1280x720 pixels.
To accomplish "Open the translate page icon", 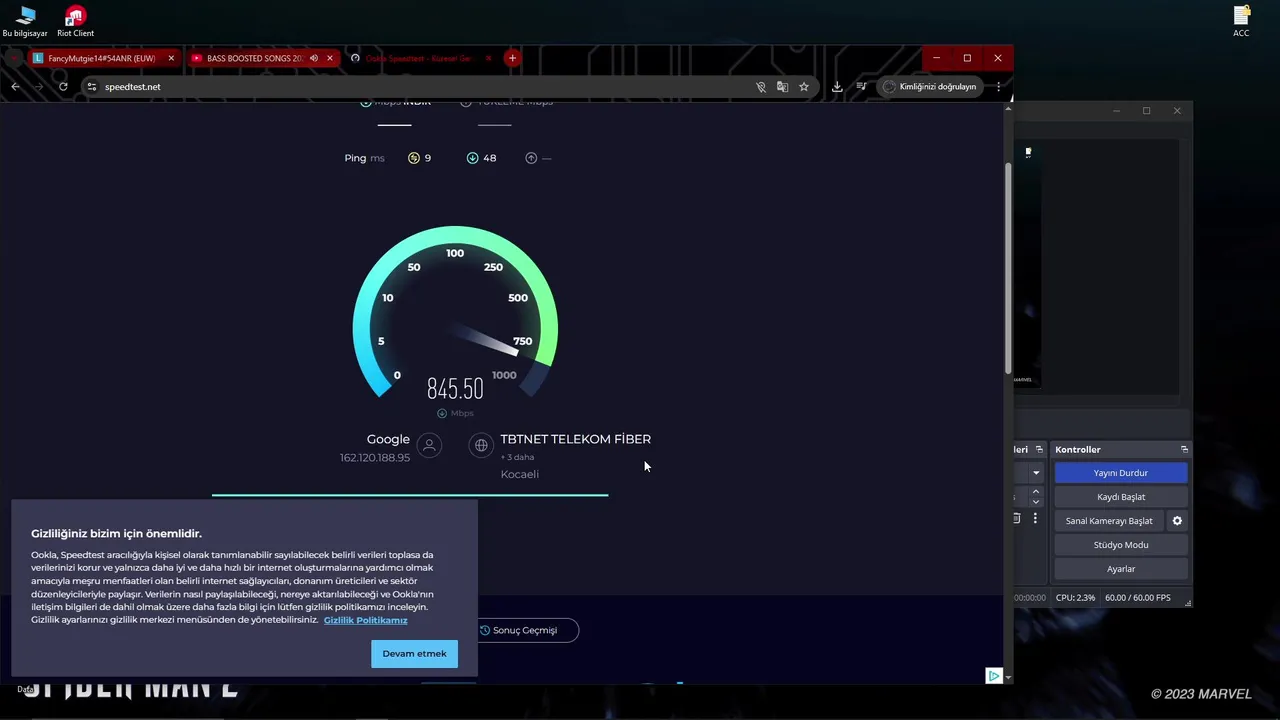I will tap(782, 87).
